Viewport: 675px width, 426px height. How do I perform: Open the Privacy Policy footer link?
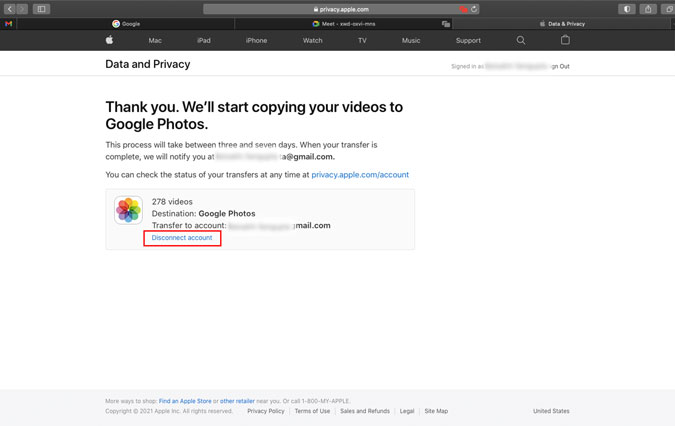(266, 411)
